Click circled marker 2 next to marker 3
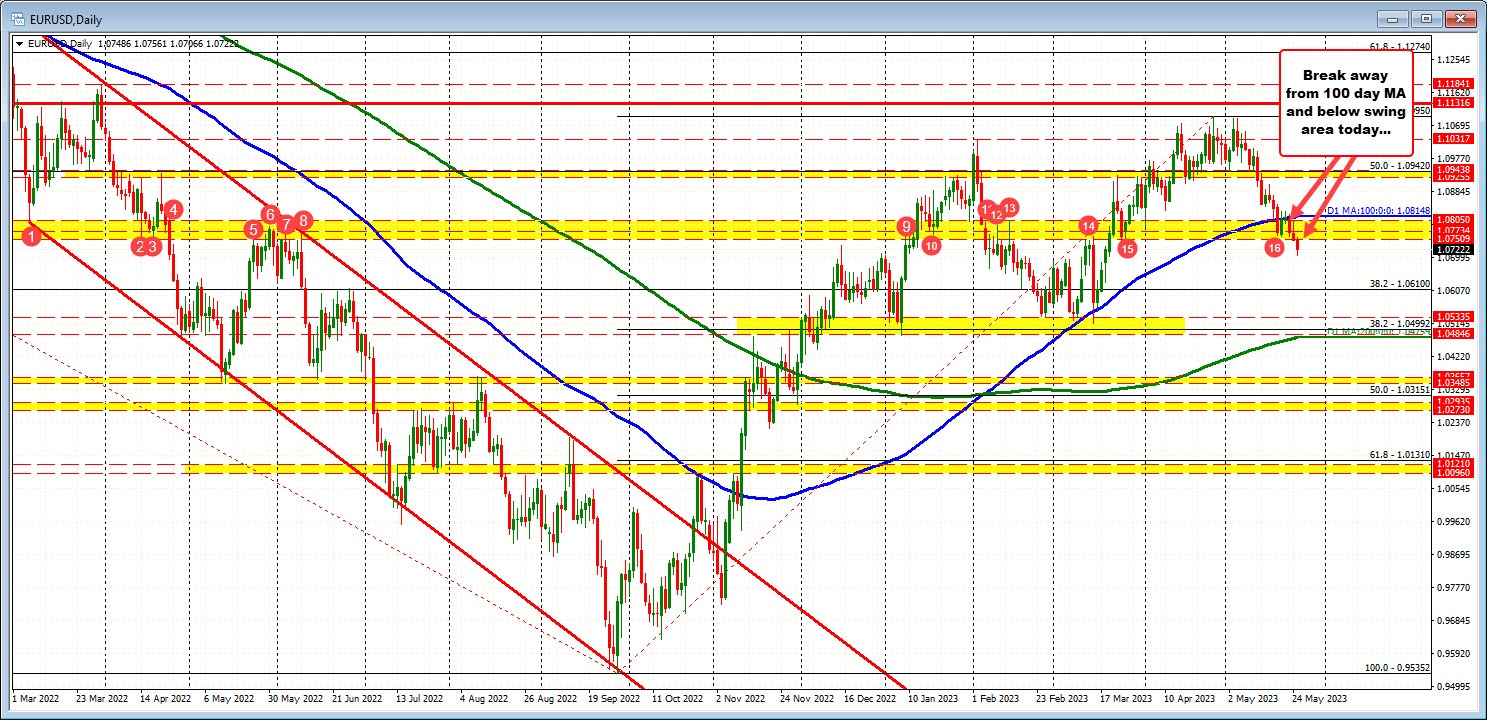The width and height of the screenshot is (1487, 720). point(139,244)
